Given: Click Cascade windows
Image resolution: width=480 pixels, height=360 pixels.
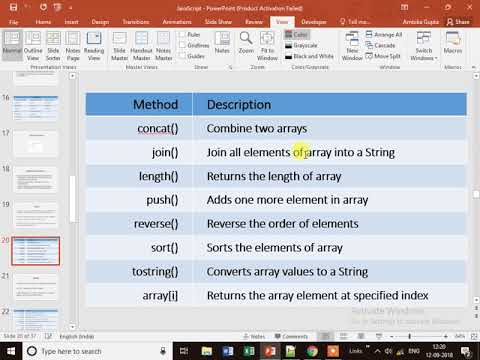Looking at the screenshot, I should [x=380, y=45].
